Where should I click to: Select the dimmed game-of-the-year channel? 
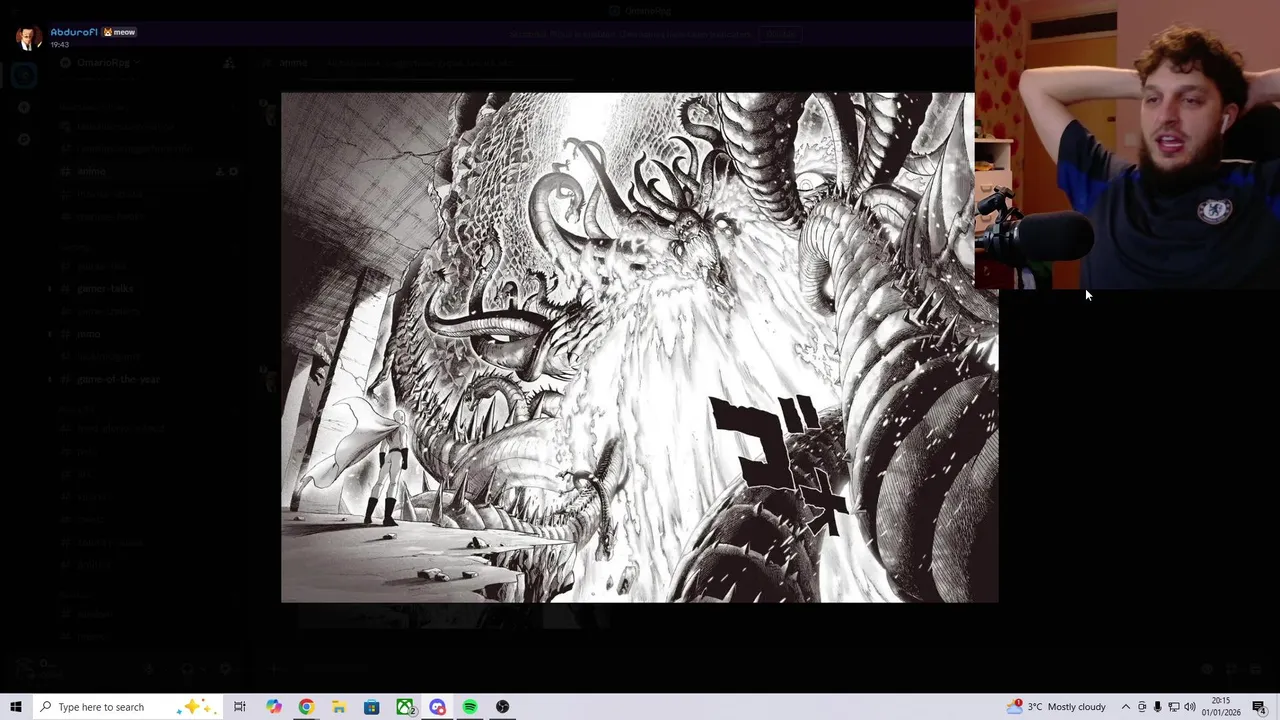[x=118, y=380]
